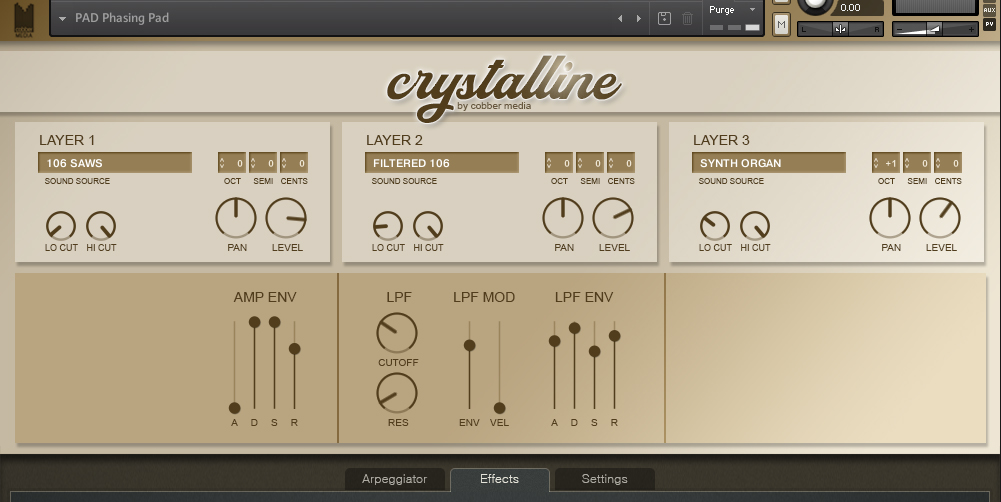Click Layer 1 LEVEL knob
Viewport: 1001px width, 502px height.
coord(286,218)
